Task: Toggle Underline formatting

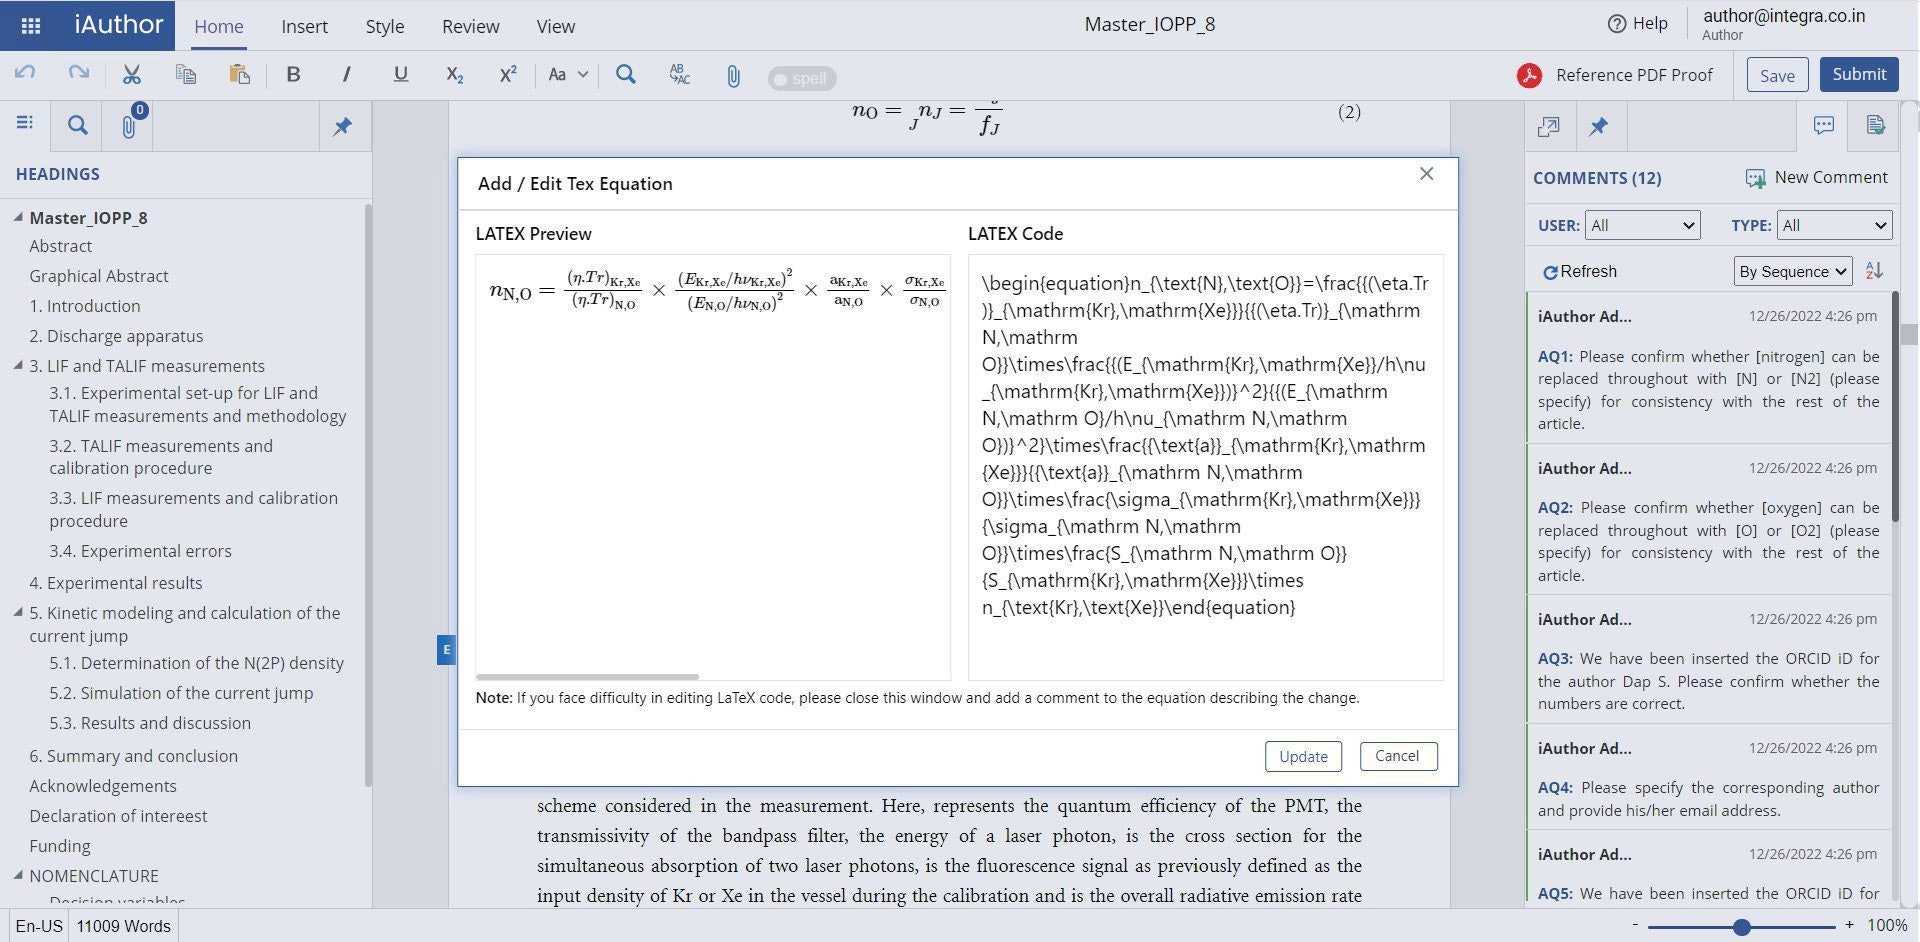Action: [400, 74]
